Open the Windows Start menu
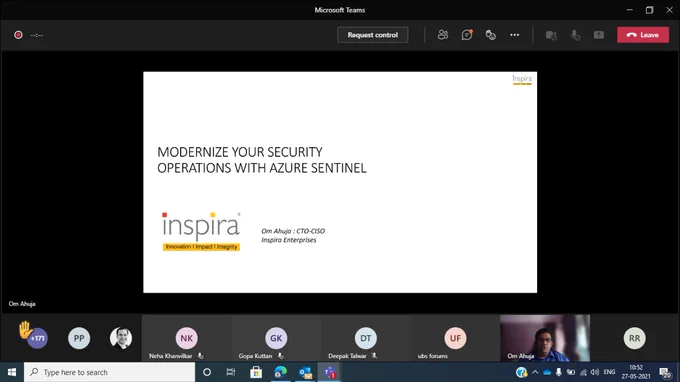The height and width of the screenshot is (382, 680). 12,372
